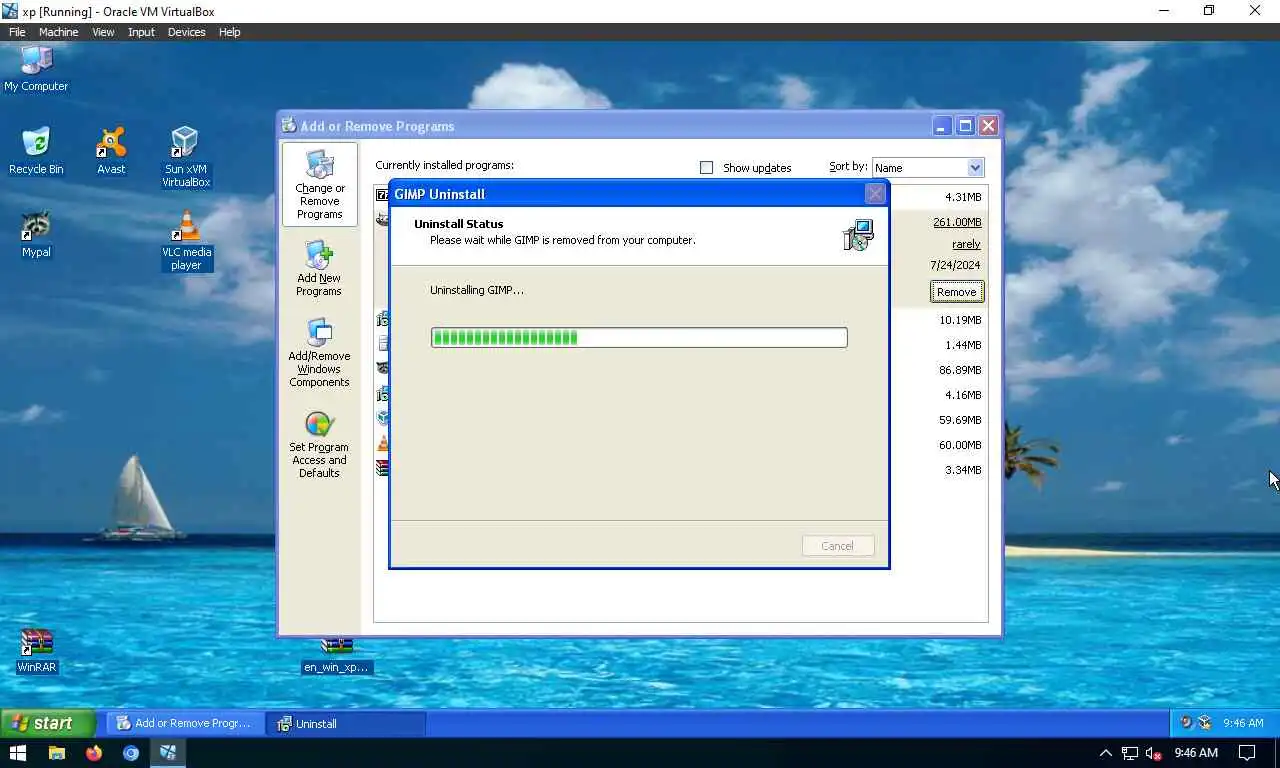This screenshot has height=768, width=1280.
Task: Toggle the Show updates checkbox
Action: pyautogui.click(x=706, y=167)
